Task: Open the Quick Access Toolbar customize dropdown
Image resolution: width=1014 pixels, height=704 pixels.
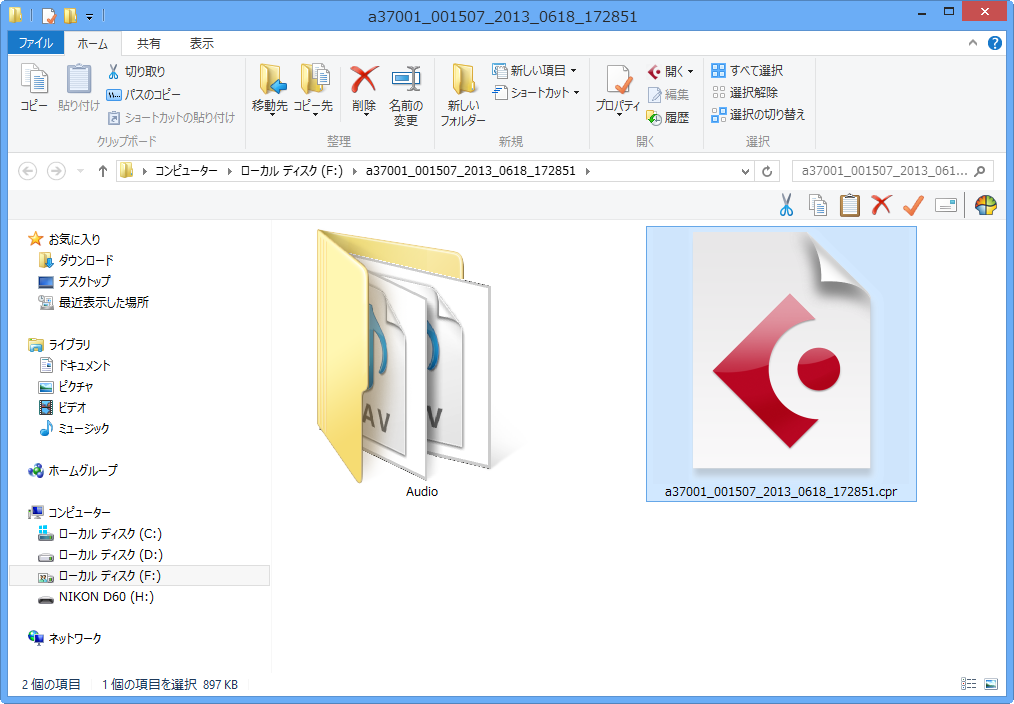Action: [x=89, y=16]
